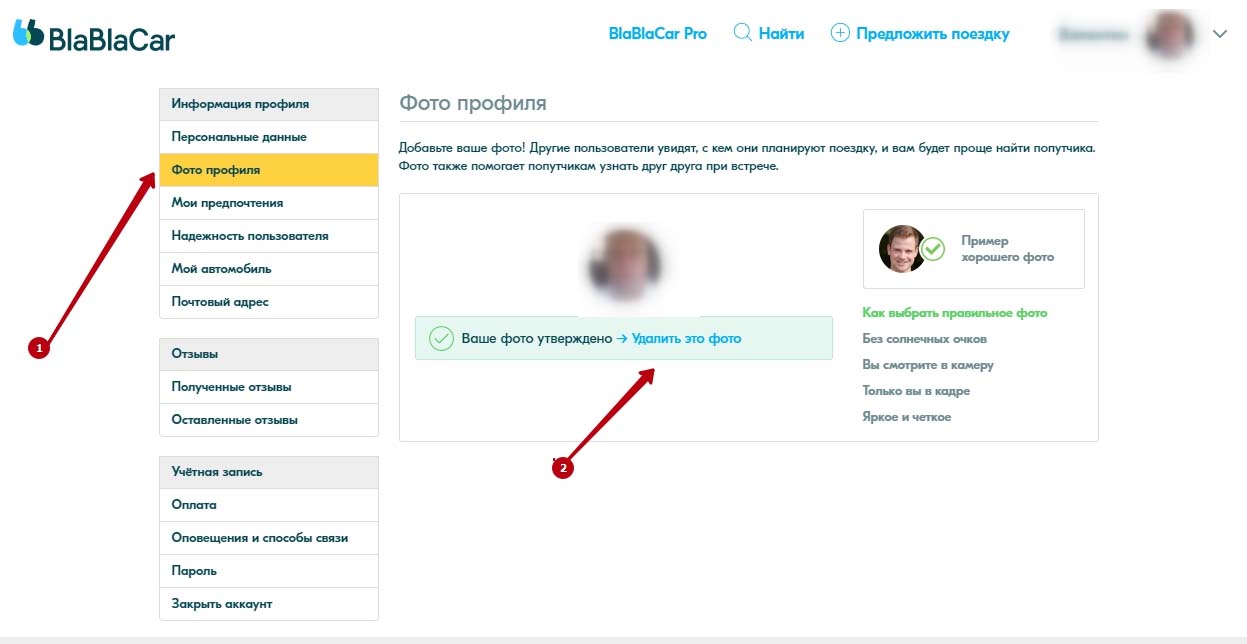Open the account dropdown chevron

(1219, 34)
